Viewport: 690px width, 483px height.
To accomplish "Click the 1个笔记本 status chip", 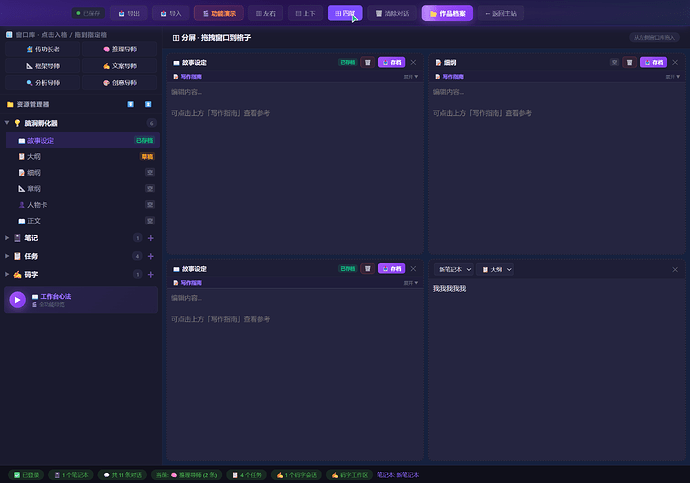I will pyautogui.click(x=71, y=475).
